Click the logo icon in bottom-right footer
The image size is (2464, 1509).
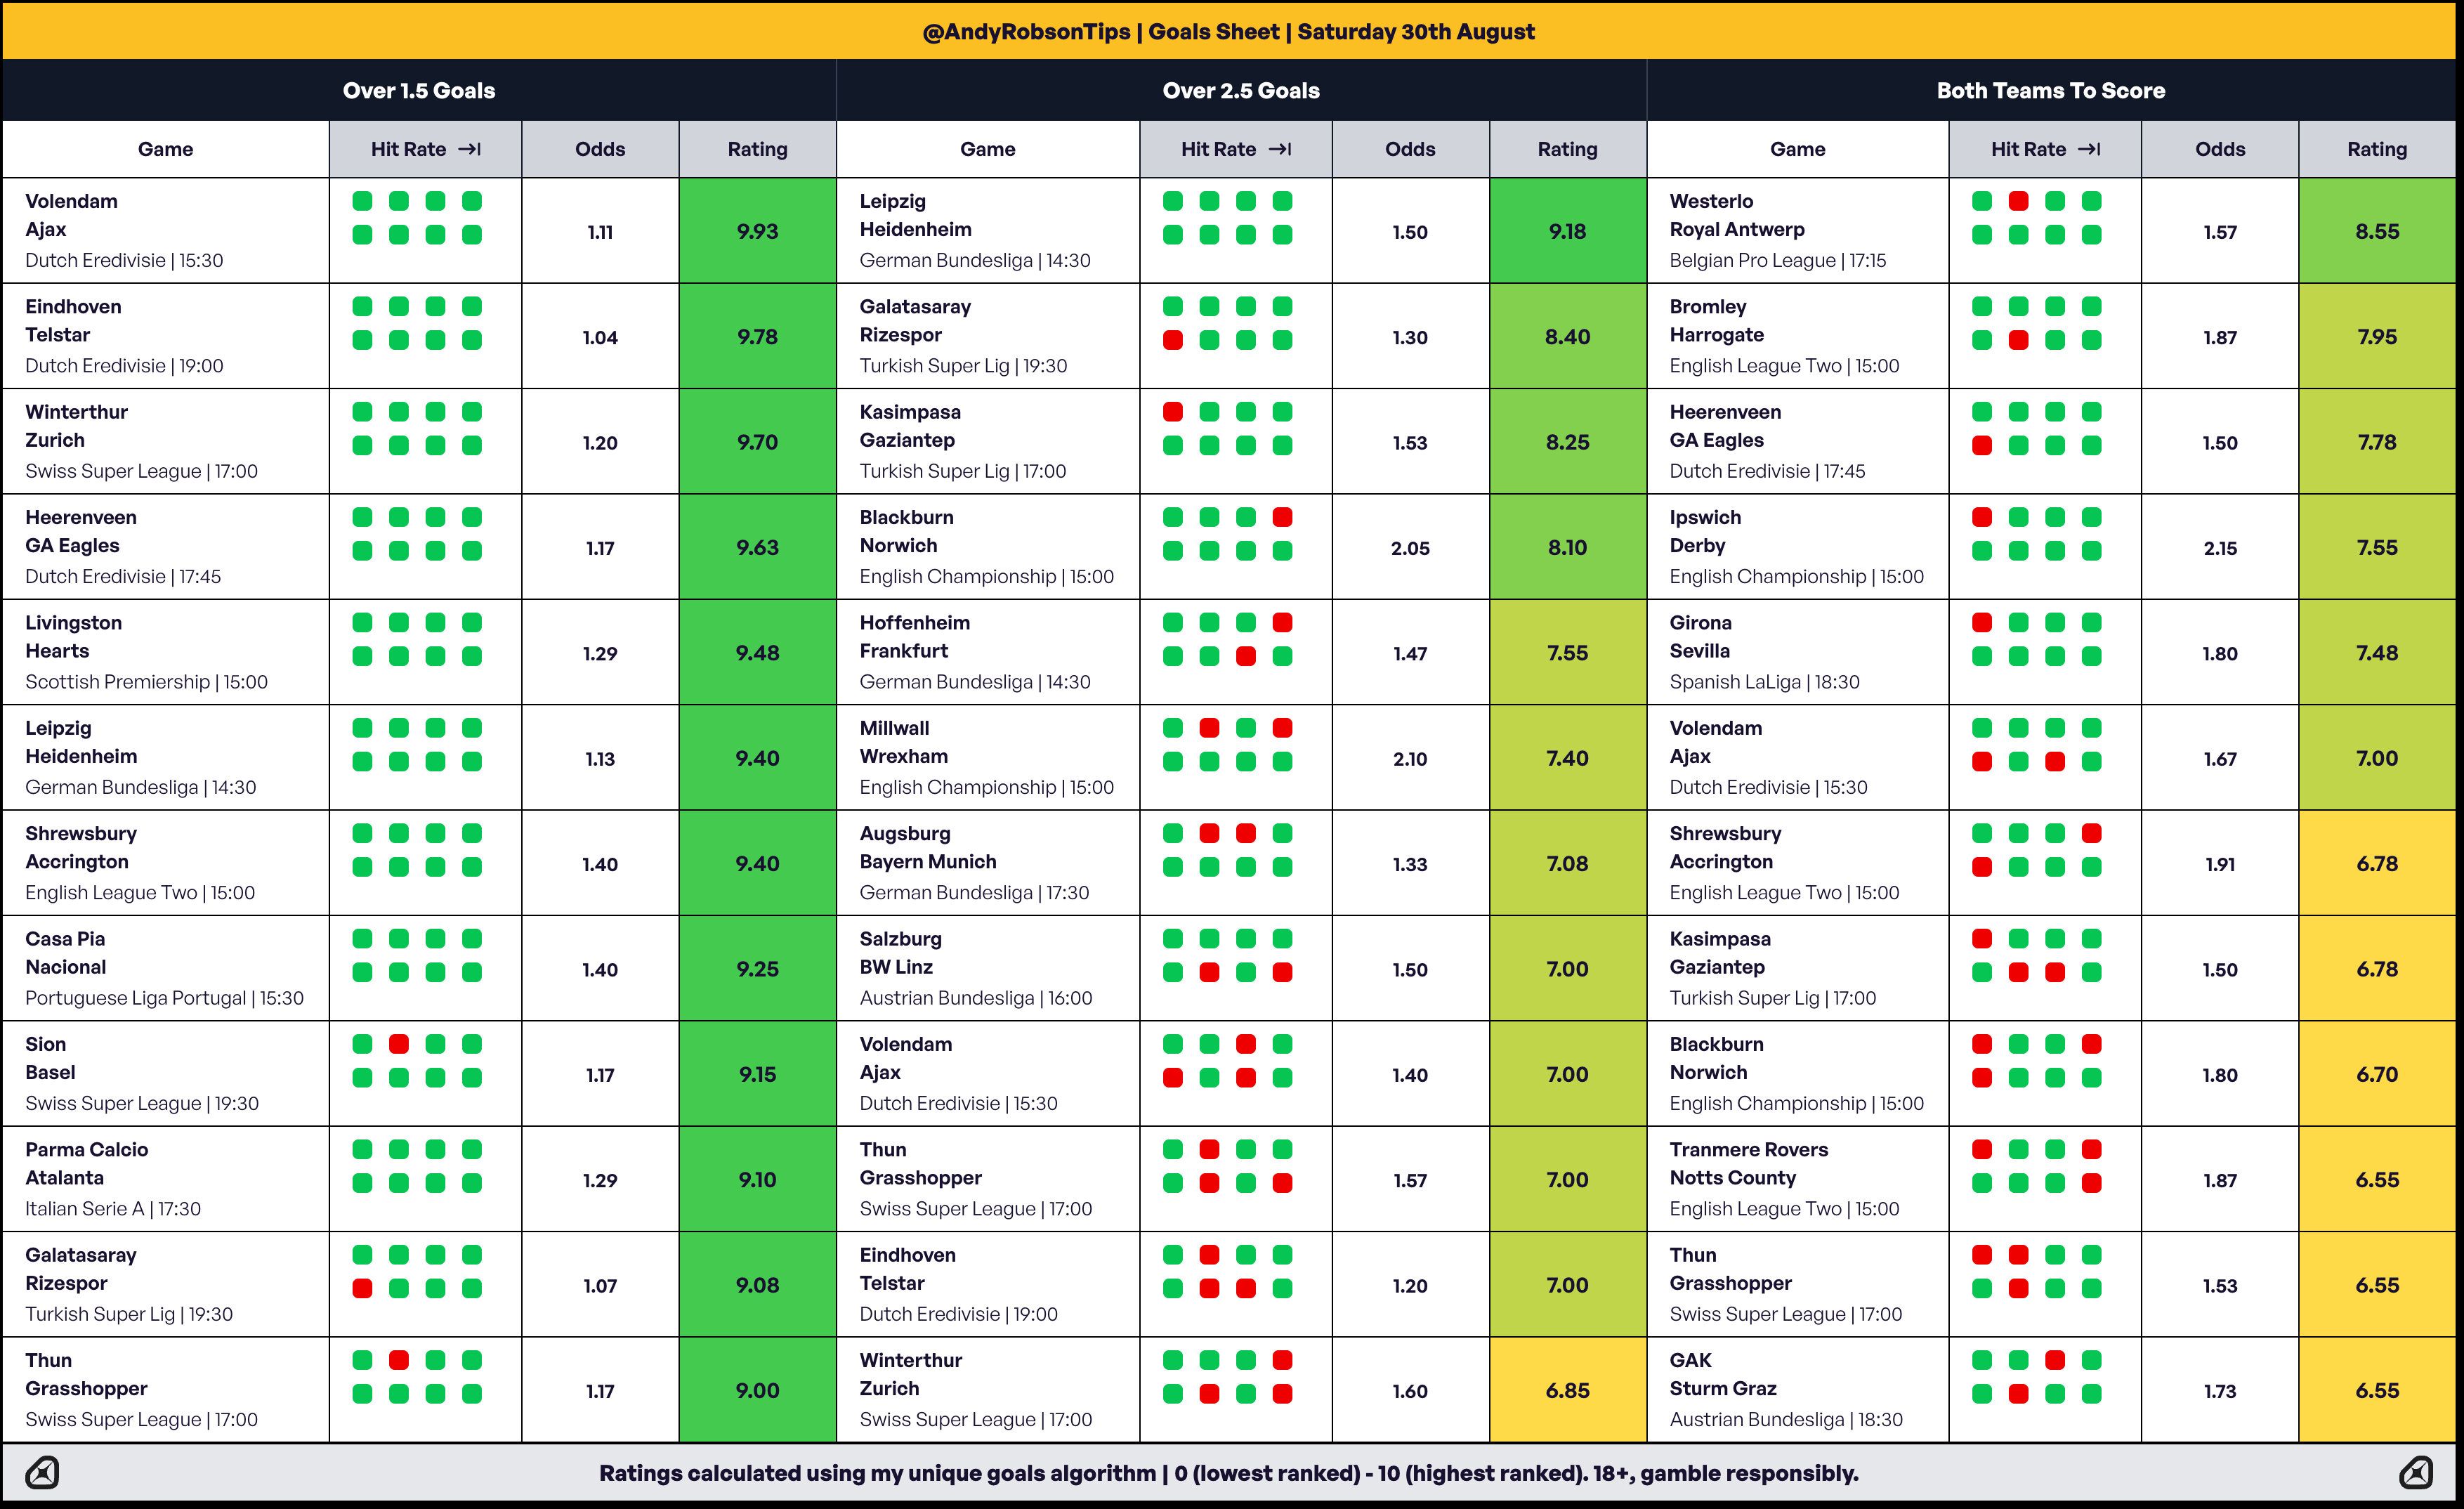coord(2416,1473)
